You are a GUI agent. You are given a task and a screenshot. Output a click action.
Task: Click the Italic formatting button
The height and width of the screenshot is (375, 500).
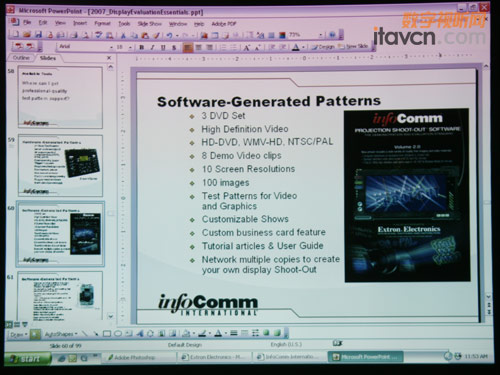[x=152, y=48]
